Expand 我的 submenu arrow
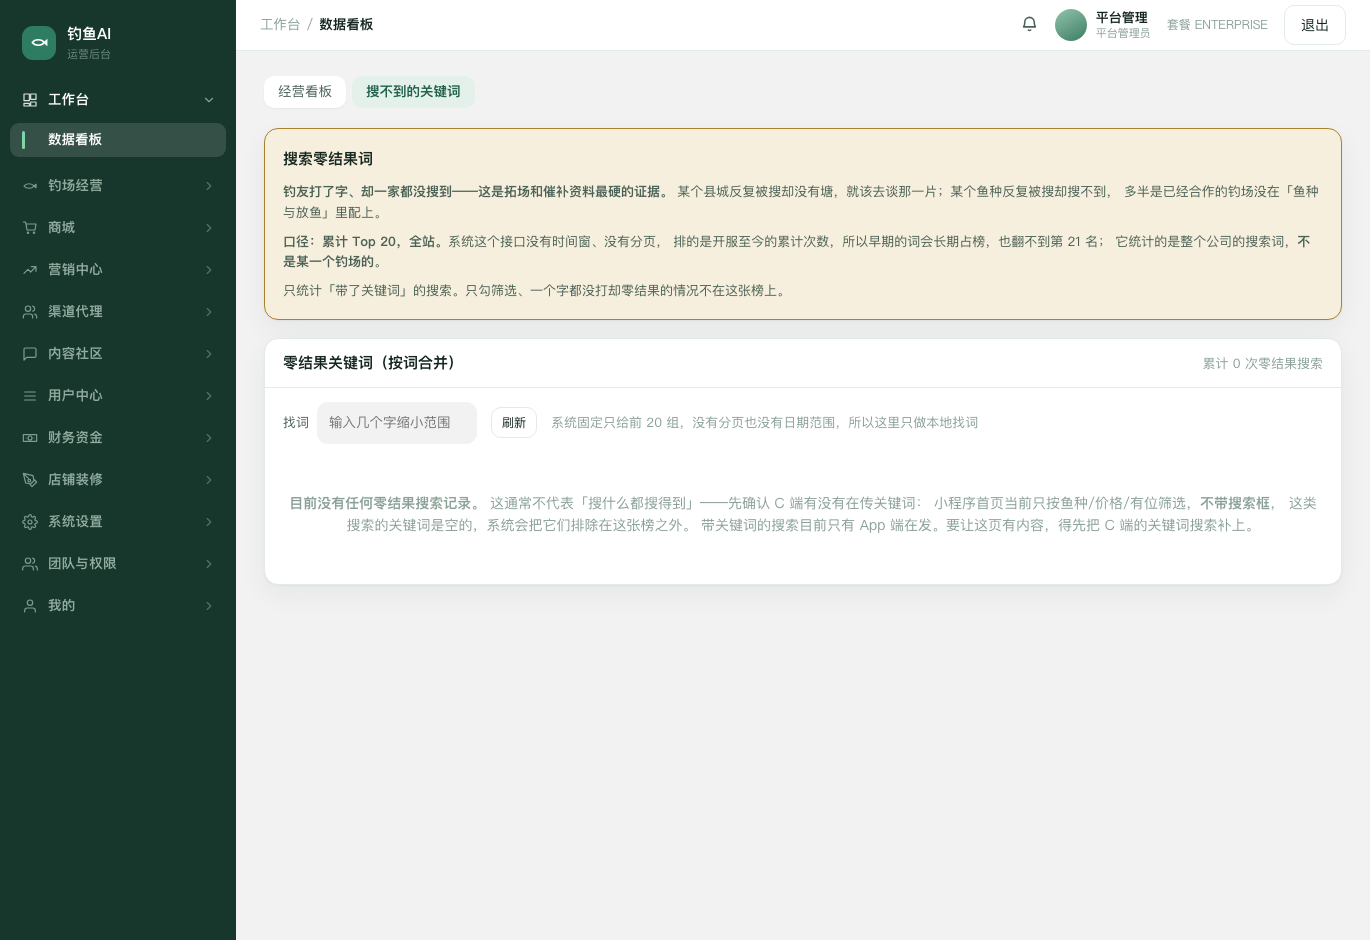Viewport: 1370px width, 940px height. 209,606
